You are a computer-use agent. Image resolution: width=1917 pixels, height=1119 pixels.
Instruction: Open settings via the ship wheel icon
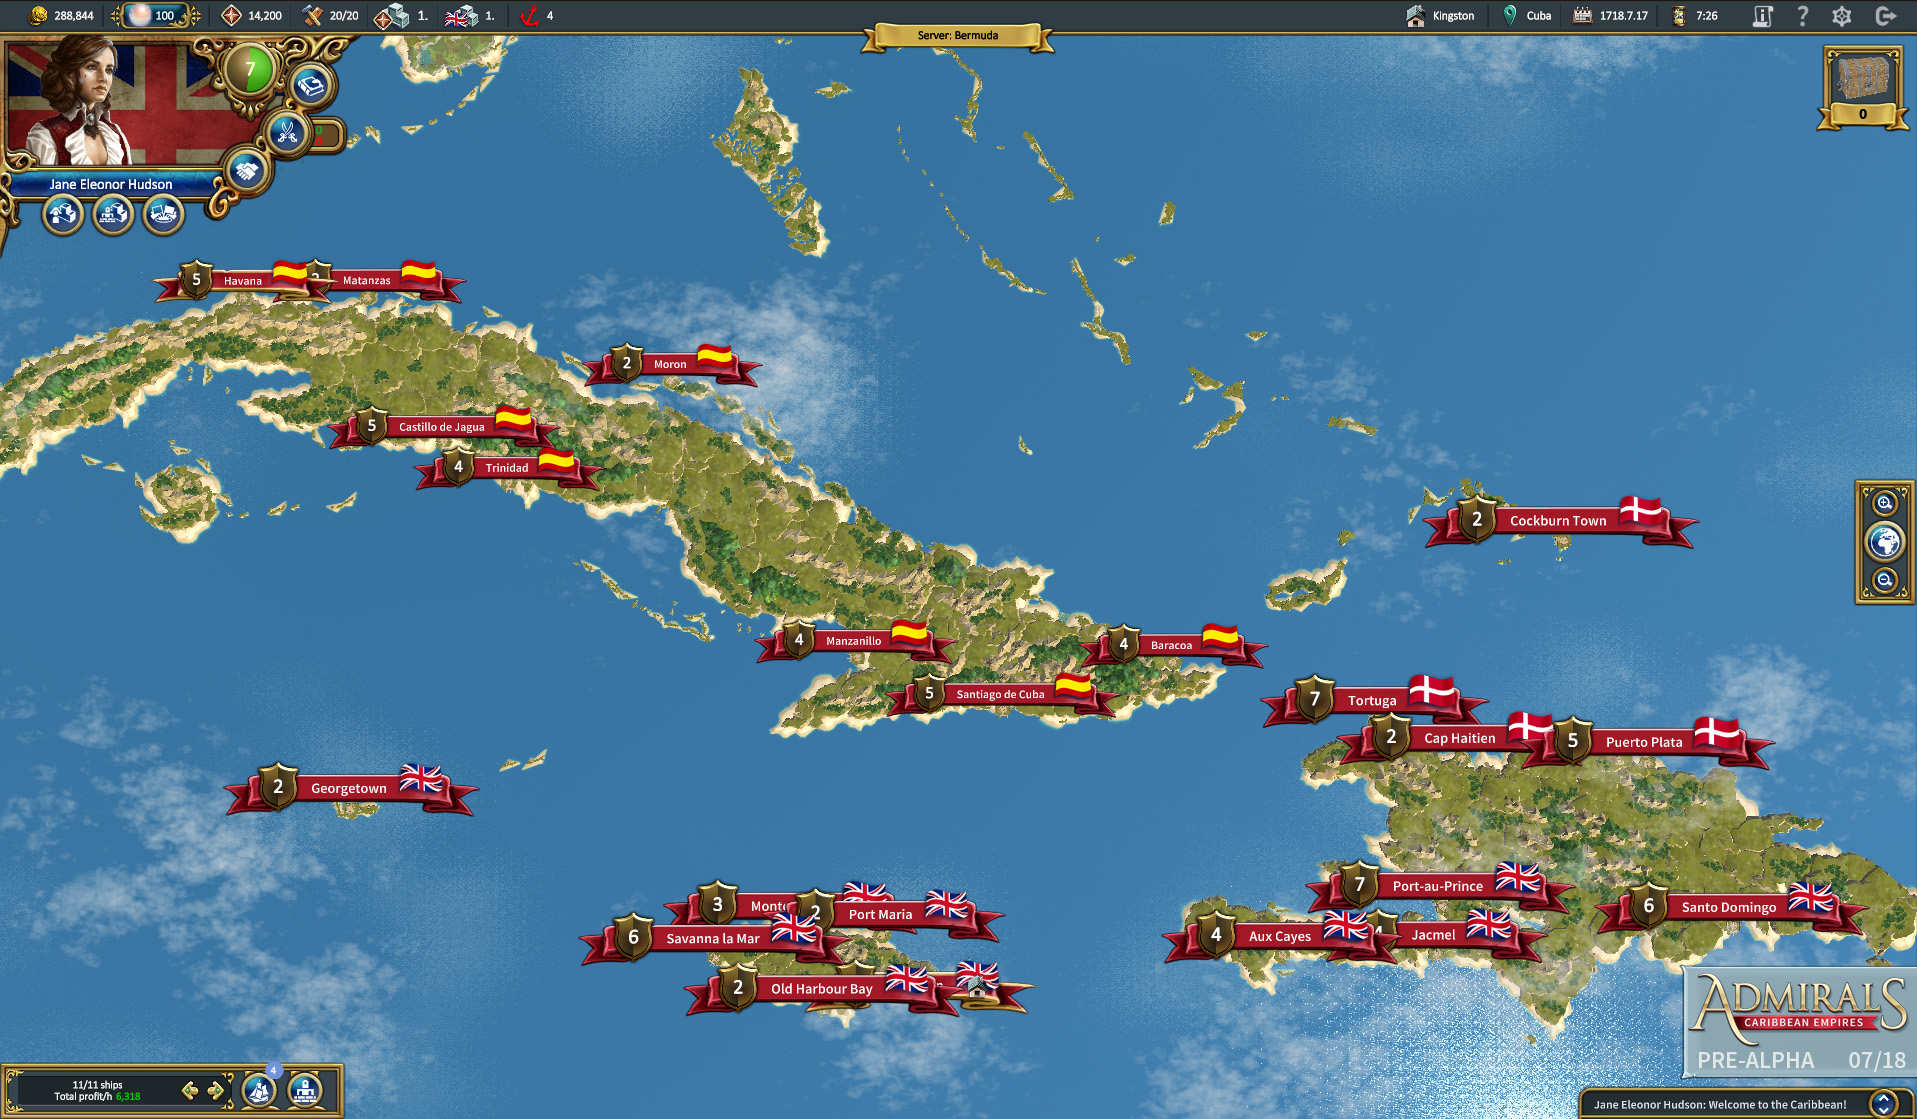coord(1842,15)
